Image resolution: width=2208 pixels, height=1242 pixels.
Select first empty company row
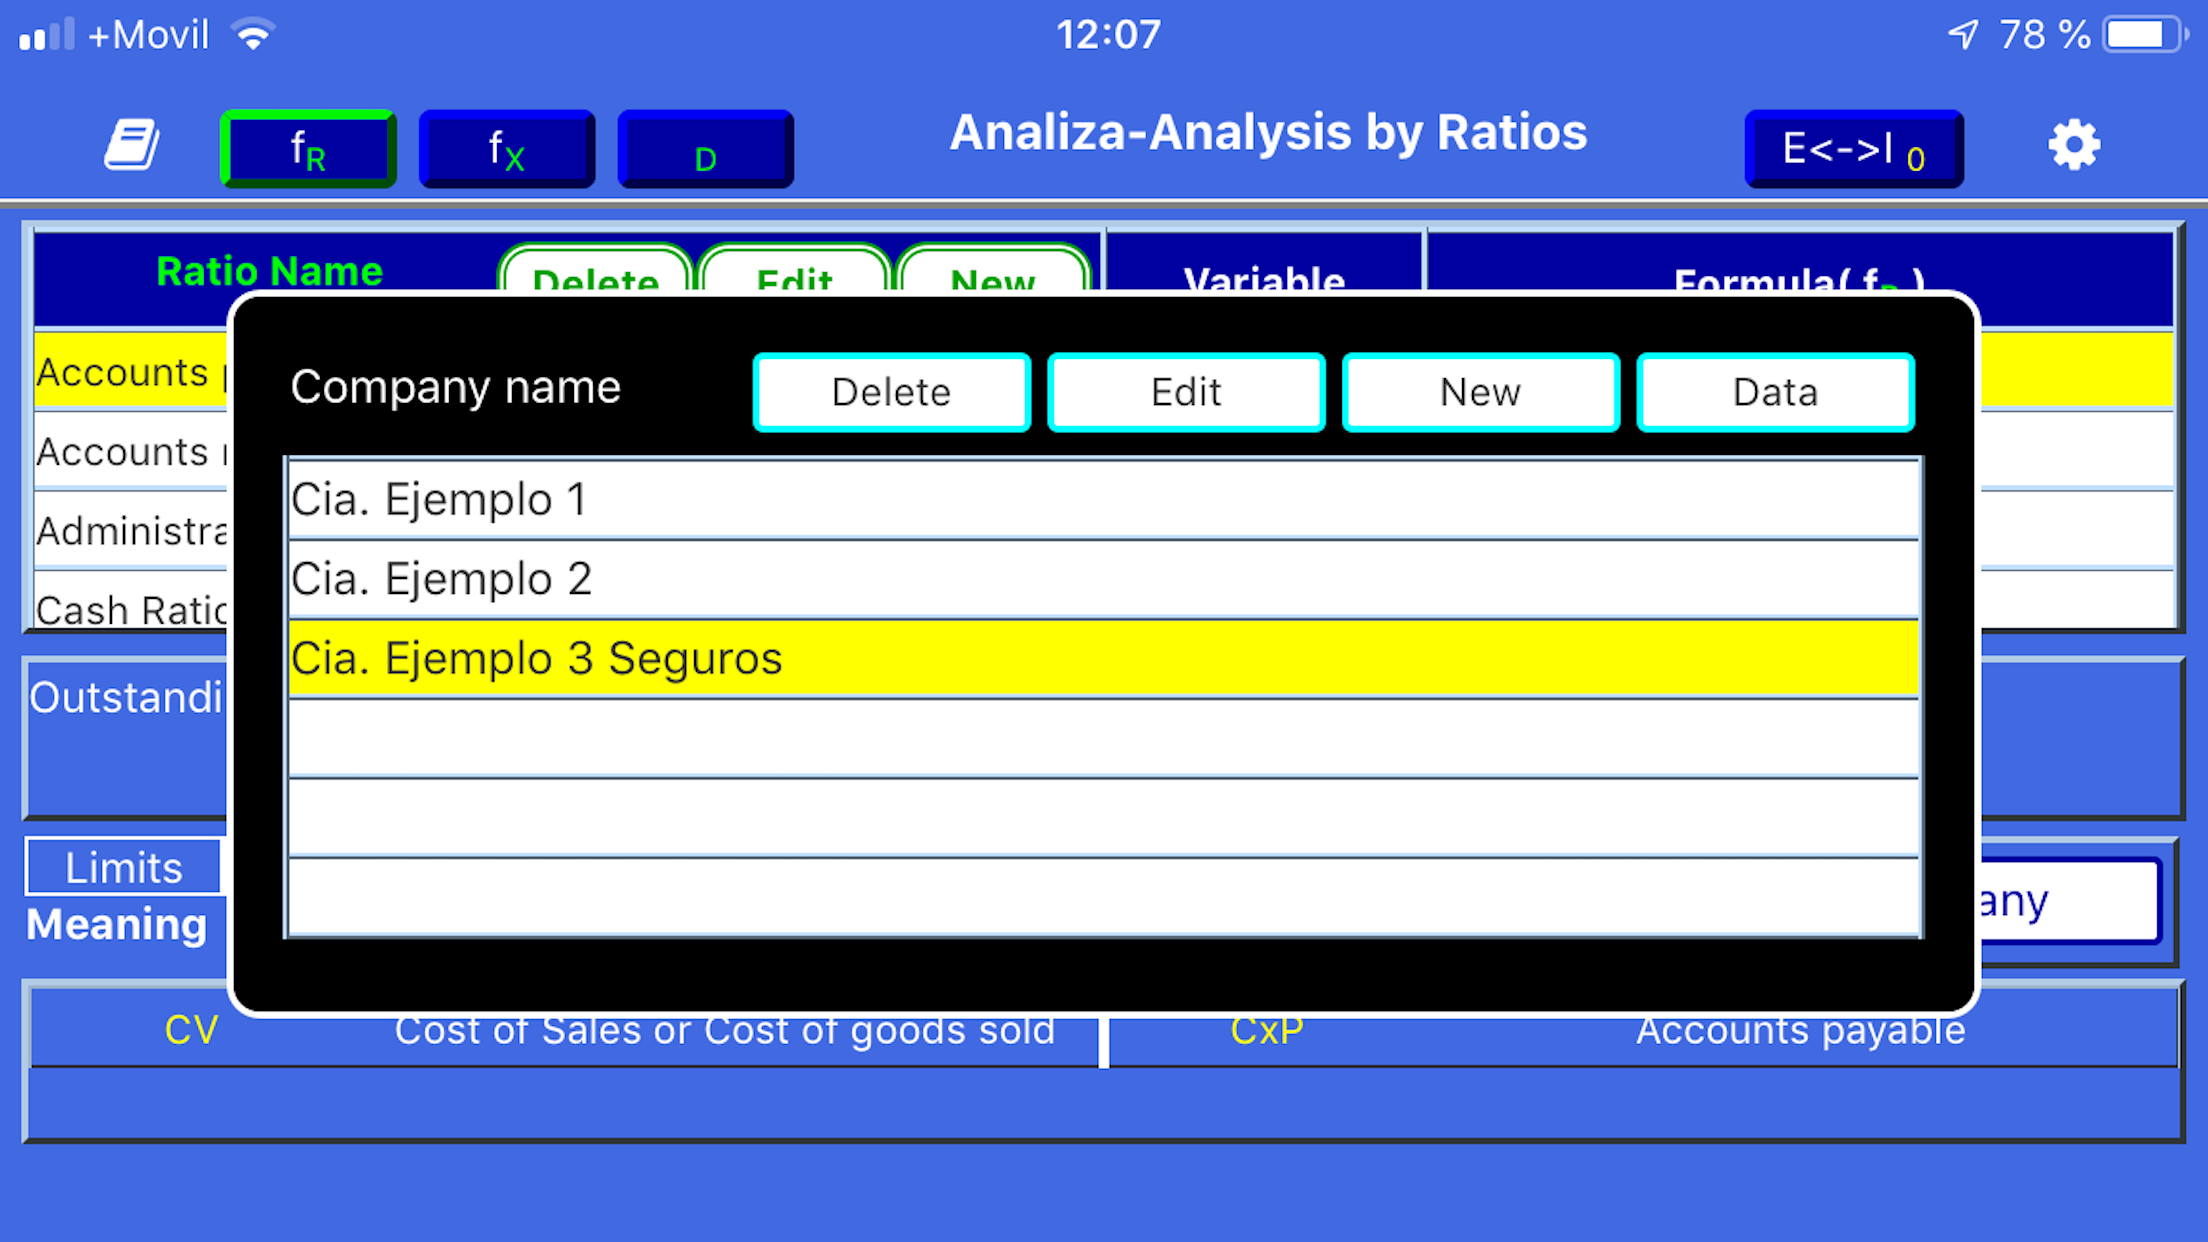point(1103,738)
